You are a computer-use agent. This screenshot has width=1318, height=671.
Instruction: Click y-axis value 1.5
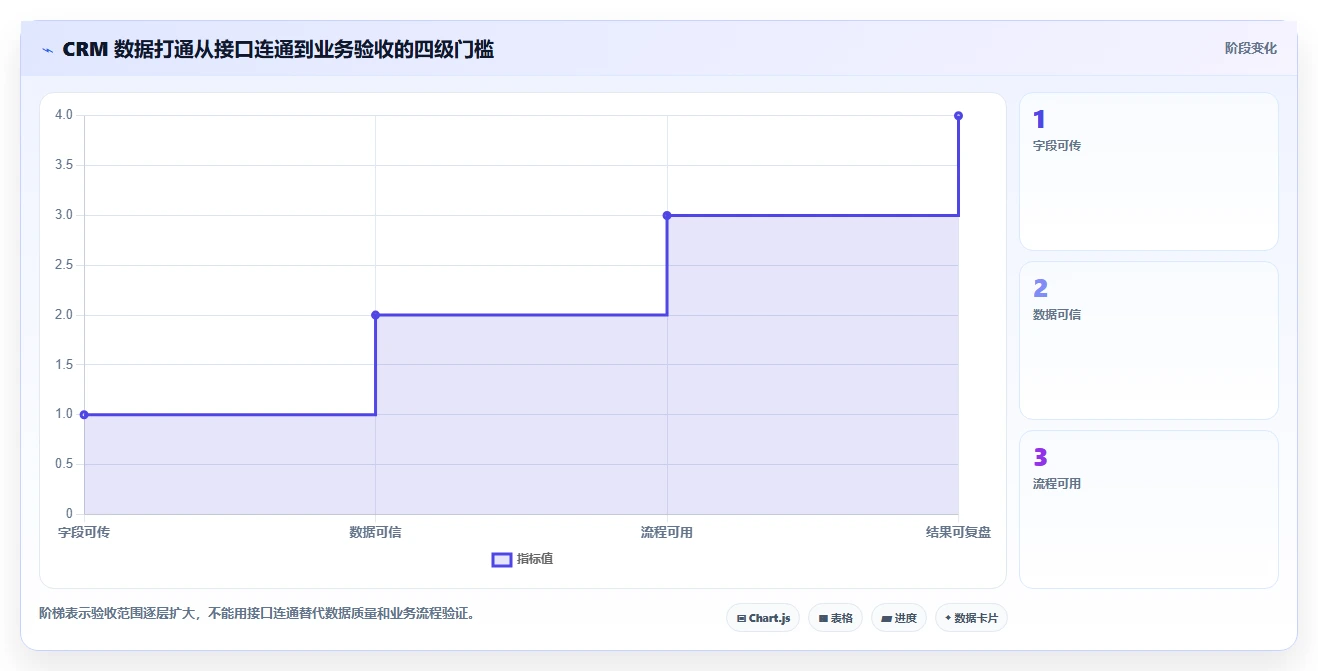click(x=64, y=365)
